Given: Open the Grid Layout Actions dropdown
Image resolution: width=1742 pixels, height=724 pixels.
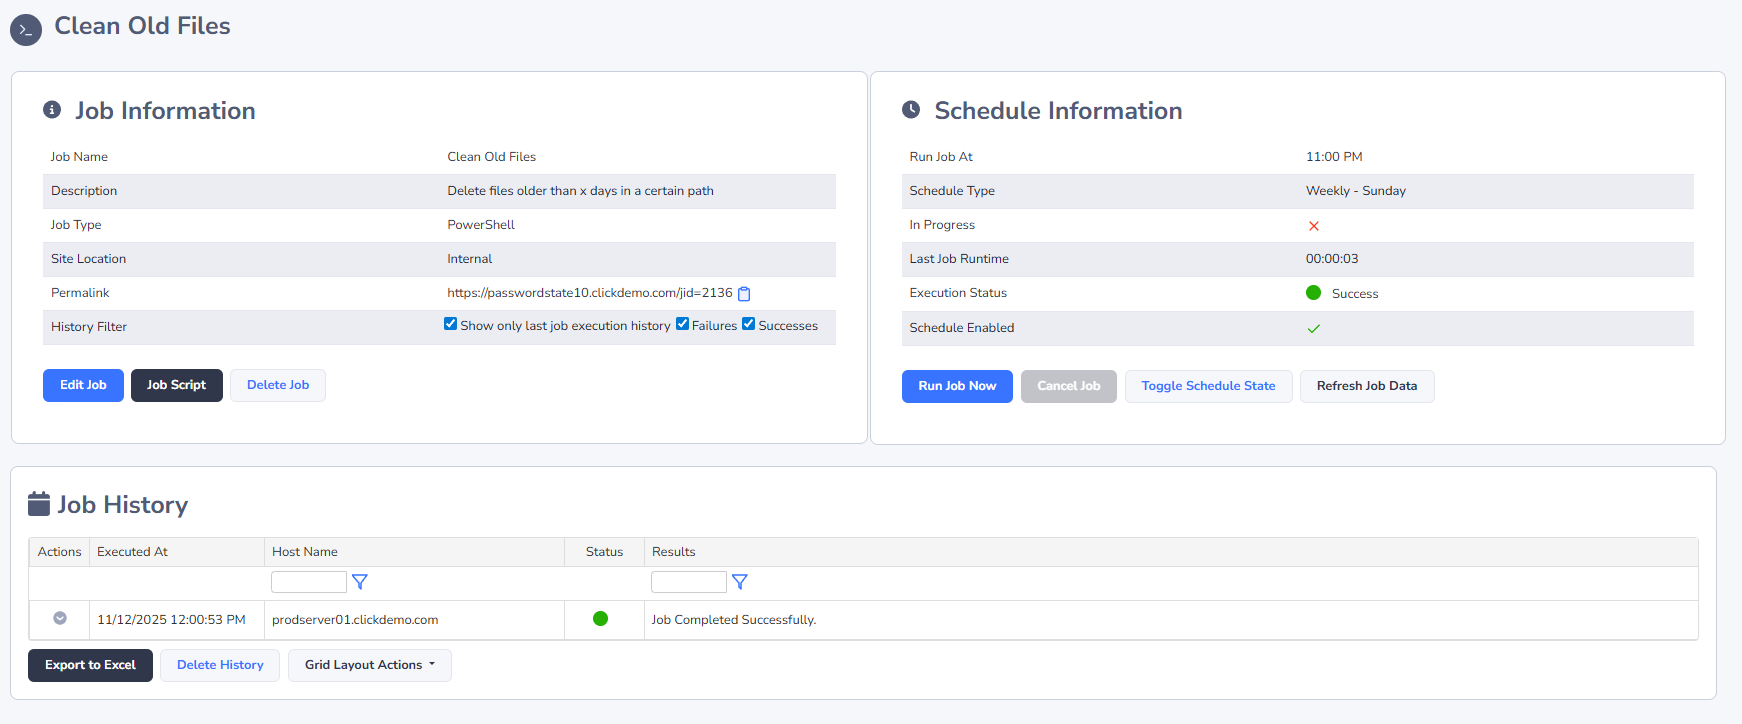Looking at the screenshot, I should click(369, 665).
